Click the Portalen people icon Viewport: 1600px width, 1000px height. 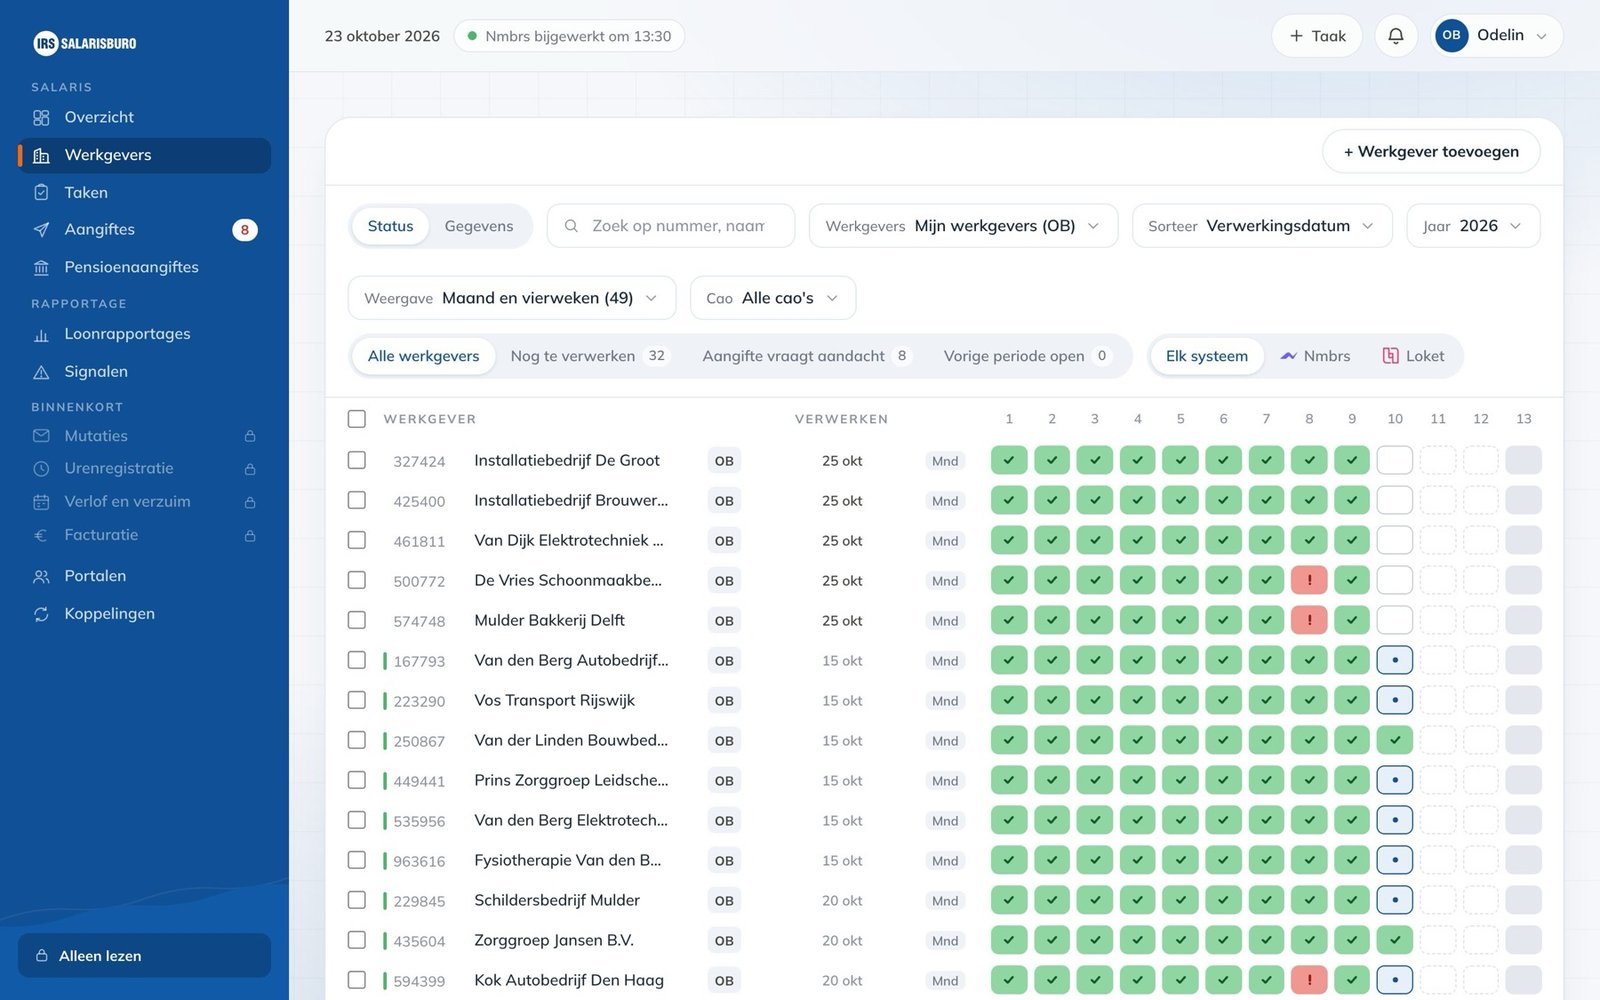coord(41,577)
